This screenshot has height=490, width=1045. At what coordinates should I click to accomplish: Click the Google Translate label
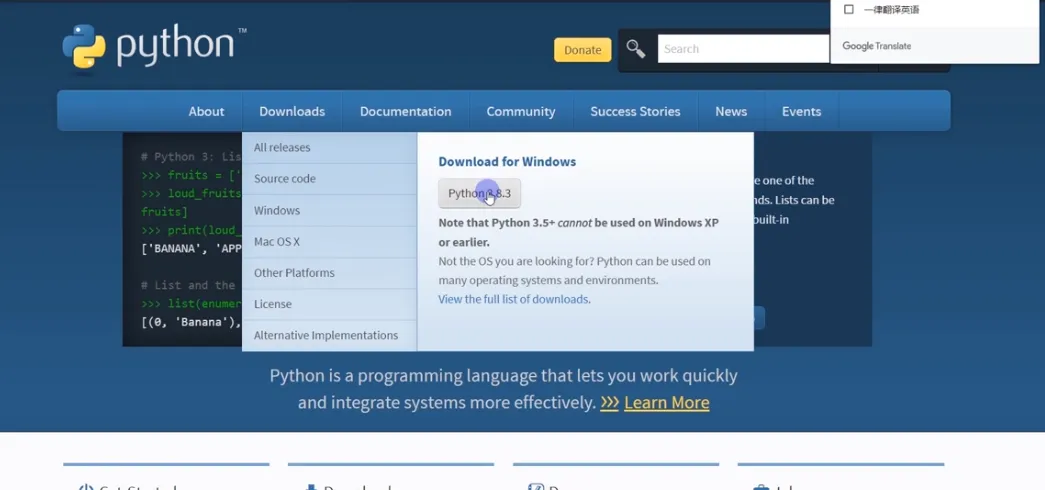pos(876,46)
